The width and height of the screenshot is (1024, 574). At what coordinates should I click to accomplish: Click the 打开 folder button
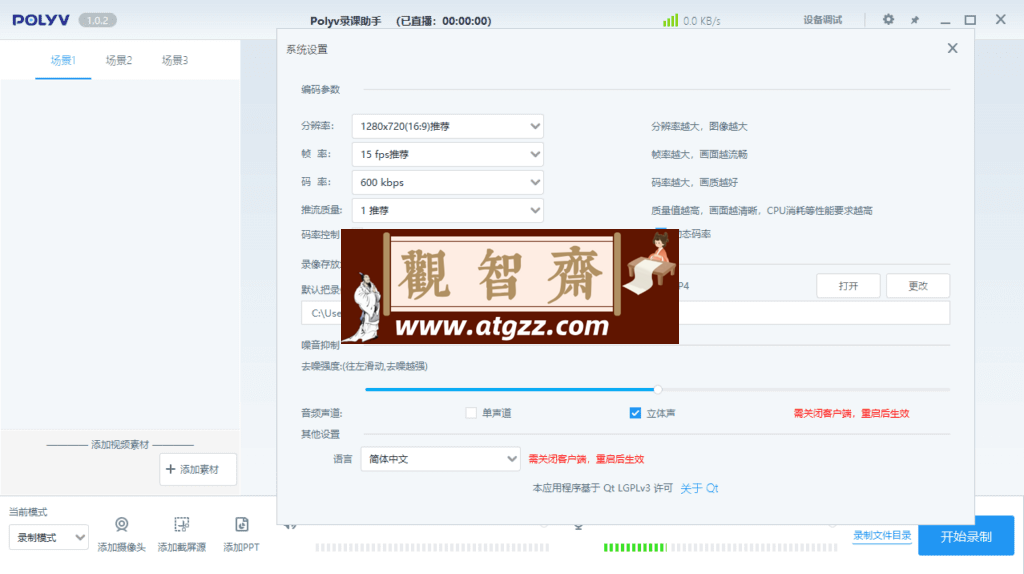pyautogui.click(x=848, y=286)
